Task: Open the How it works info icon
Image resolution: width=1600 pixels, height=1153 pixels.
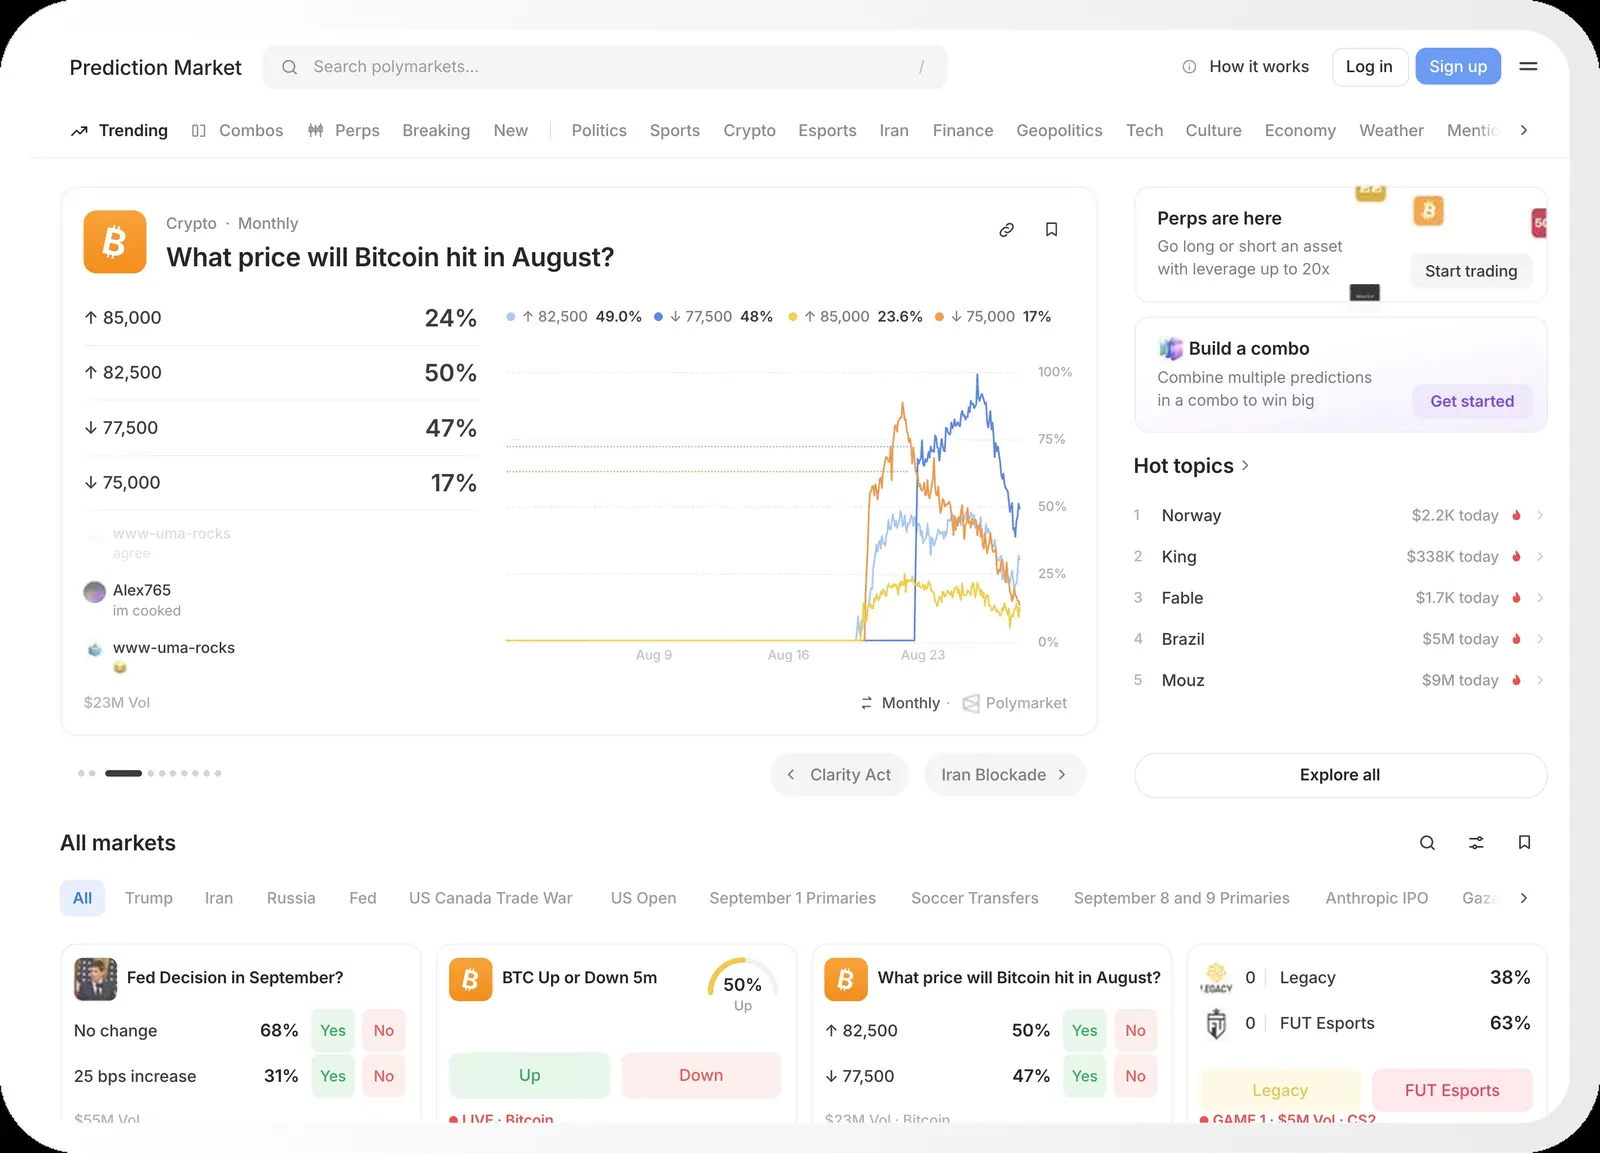Action: [1189, 67]
